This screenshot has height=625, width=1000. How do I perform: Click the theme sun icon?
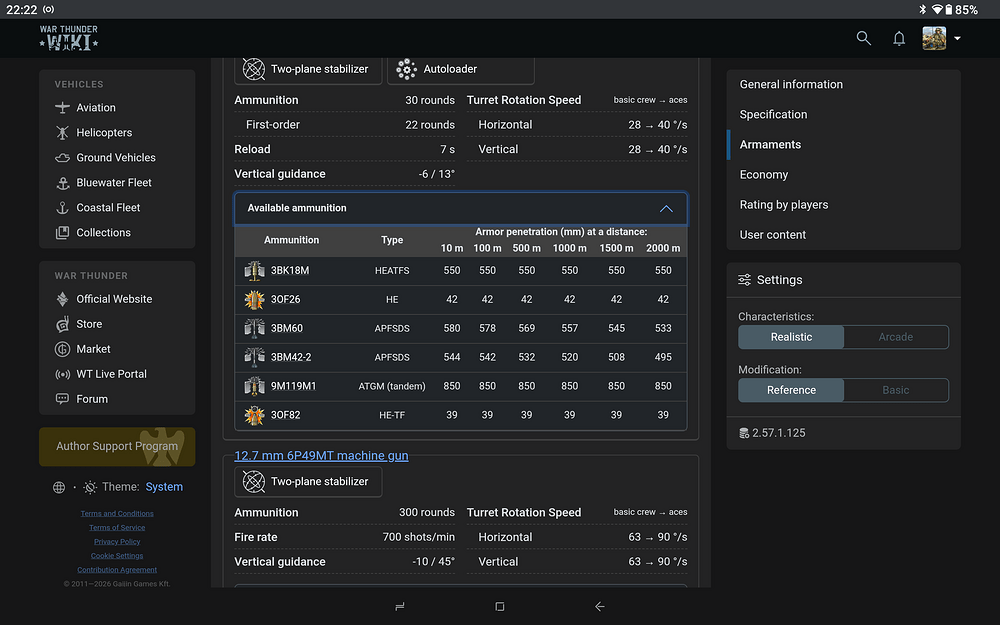(90, 487)
